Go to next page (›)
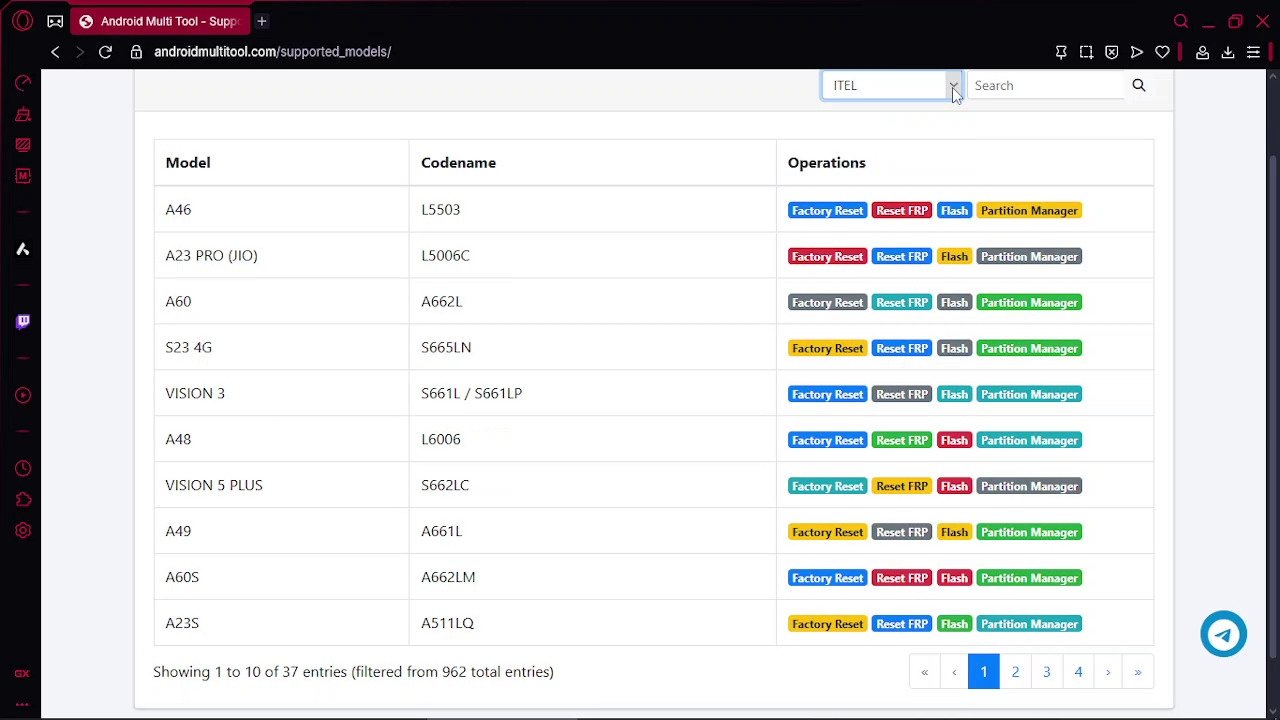Viewport: 1280px width, 720px height. coord(1107,672)
